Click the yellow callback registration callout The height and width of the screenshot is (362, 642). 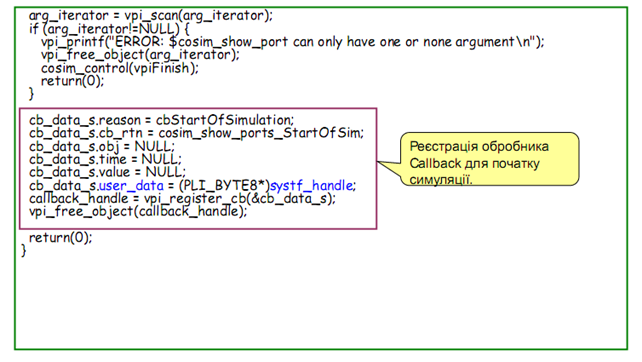(489, 159)
